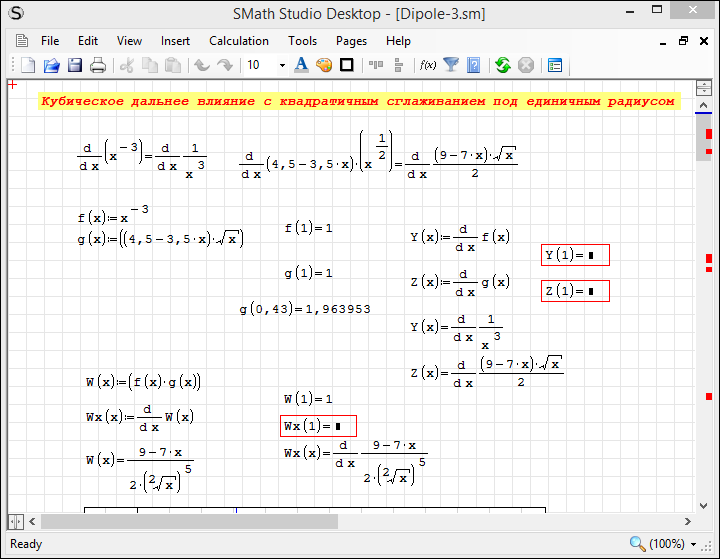Open the background color palette icon
Viewport: 720px width, 559px height.
click(x=324, y=66)
